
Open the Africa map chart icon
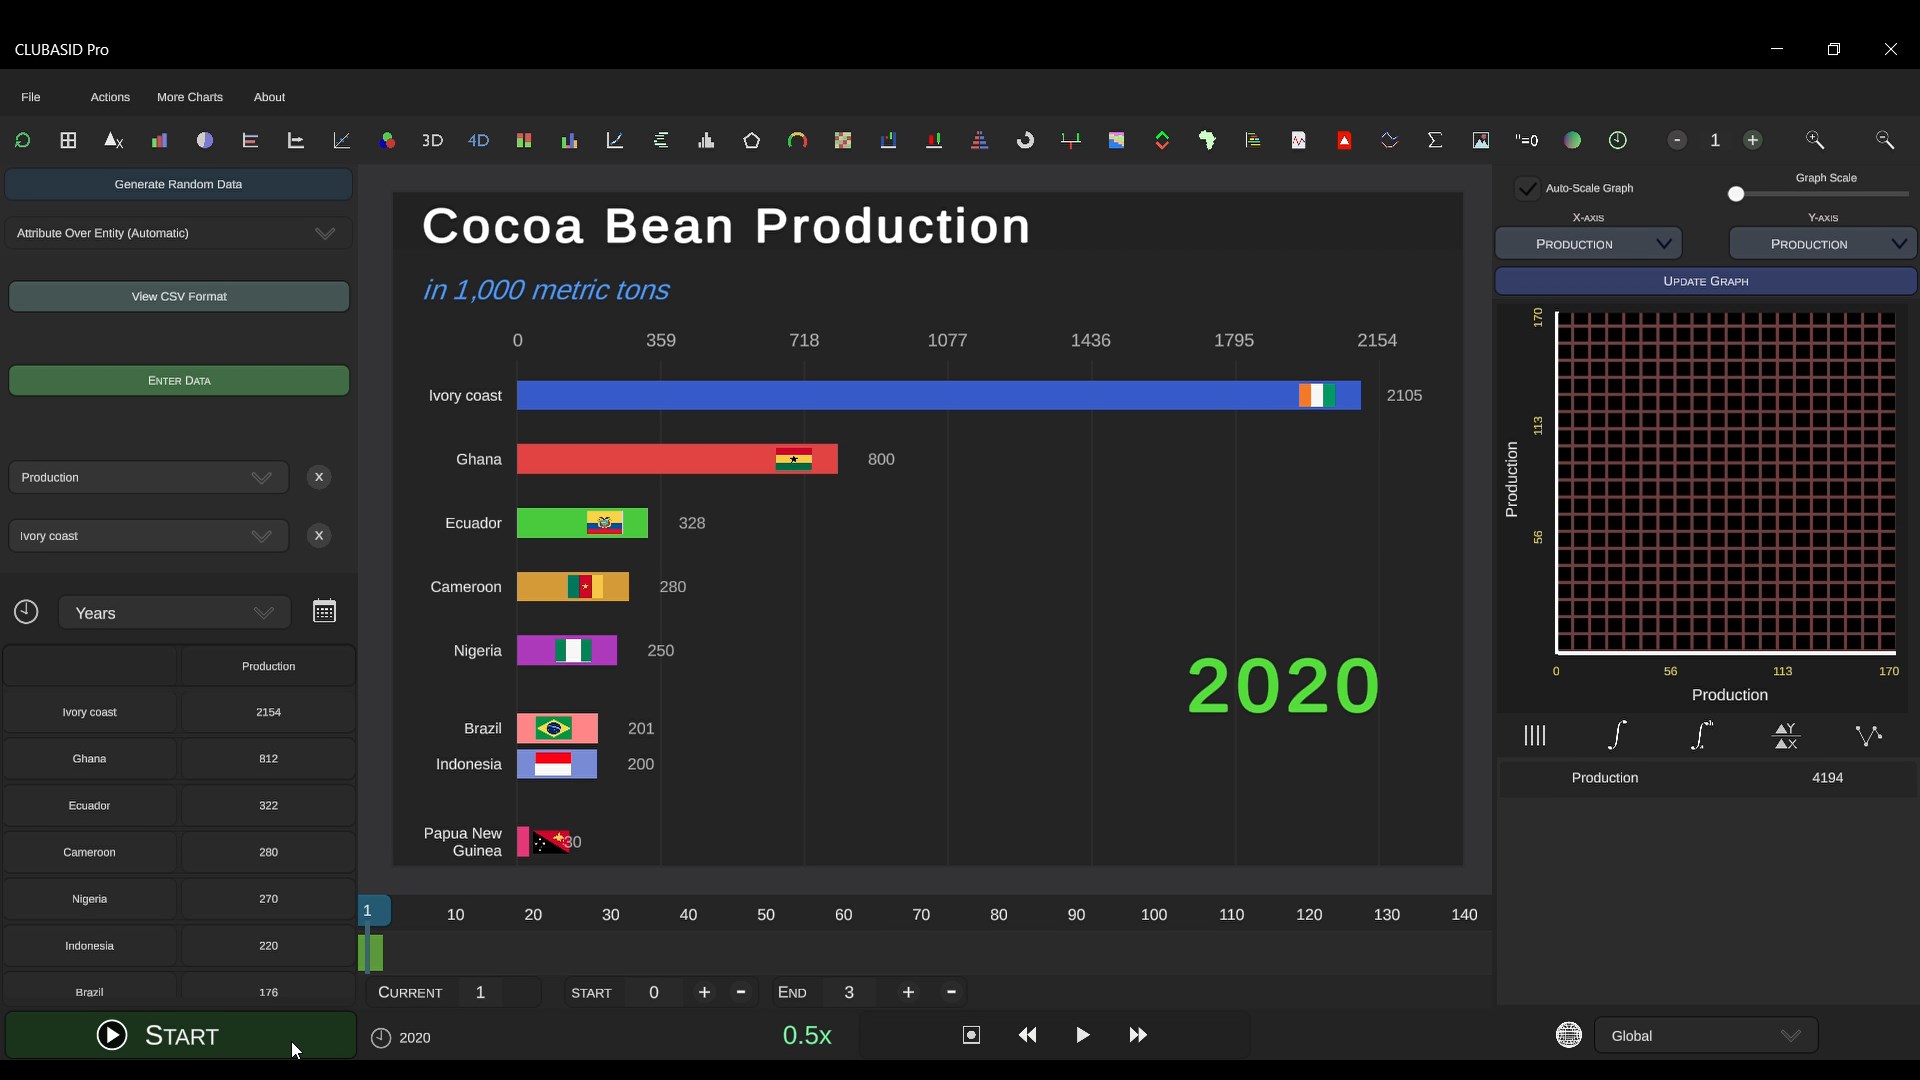(1207, 141)
